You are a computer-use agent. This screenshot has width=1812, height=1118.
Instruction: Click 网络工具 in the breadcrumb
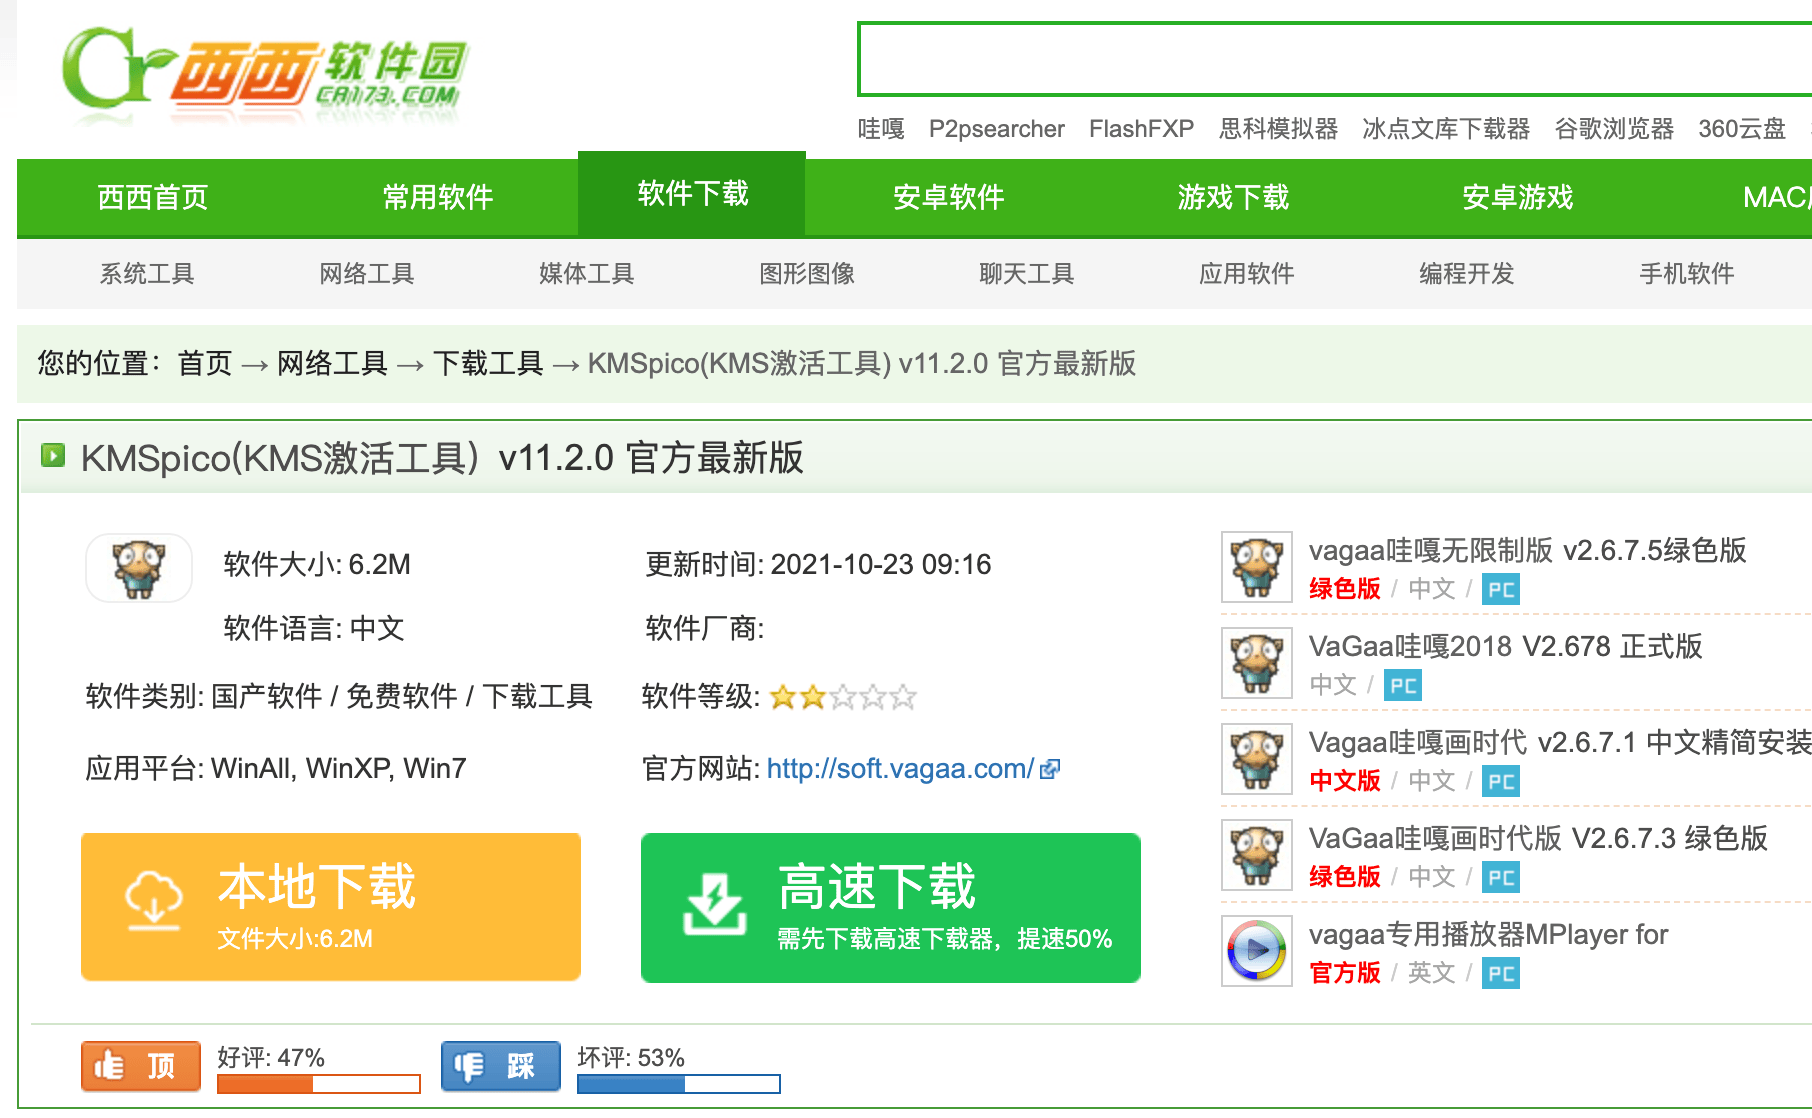click(332, 363)
